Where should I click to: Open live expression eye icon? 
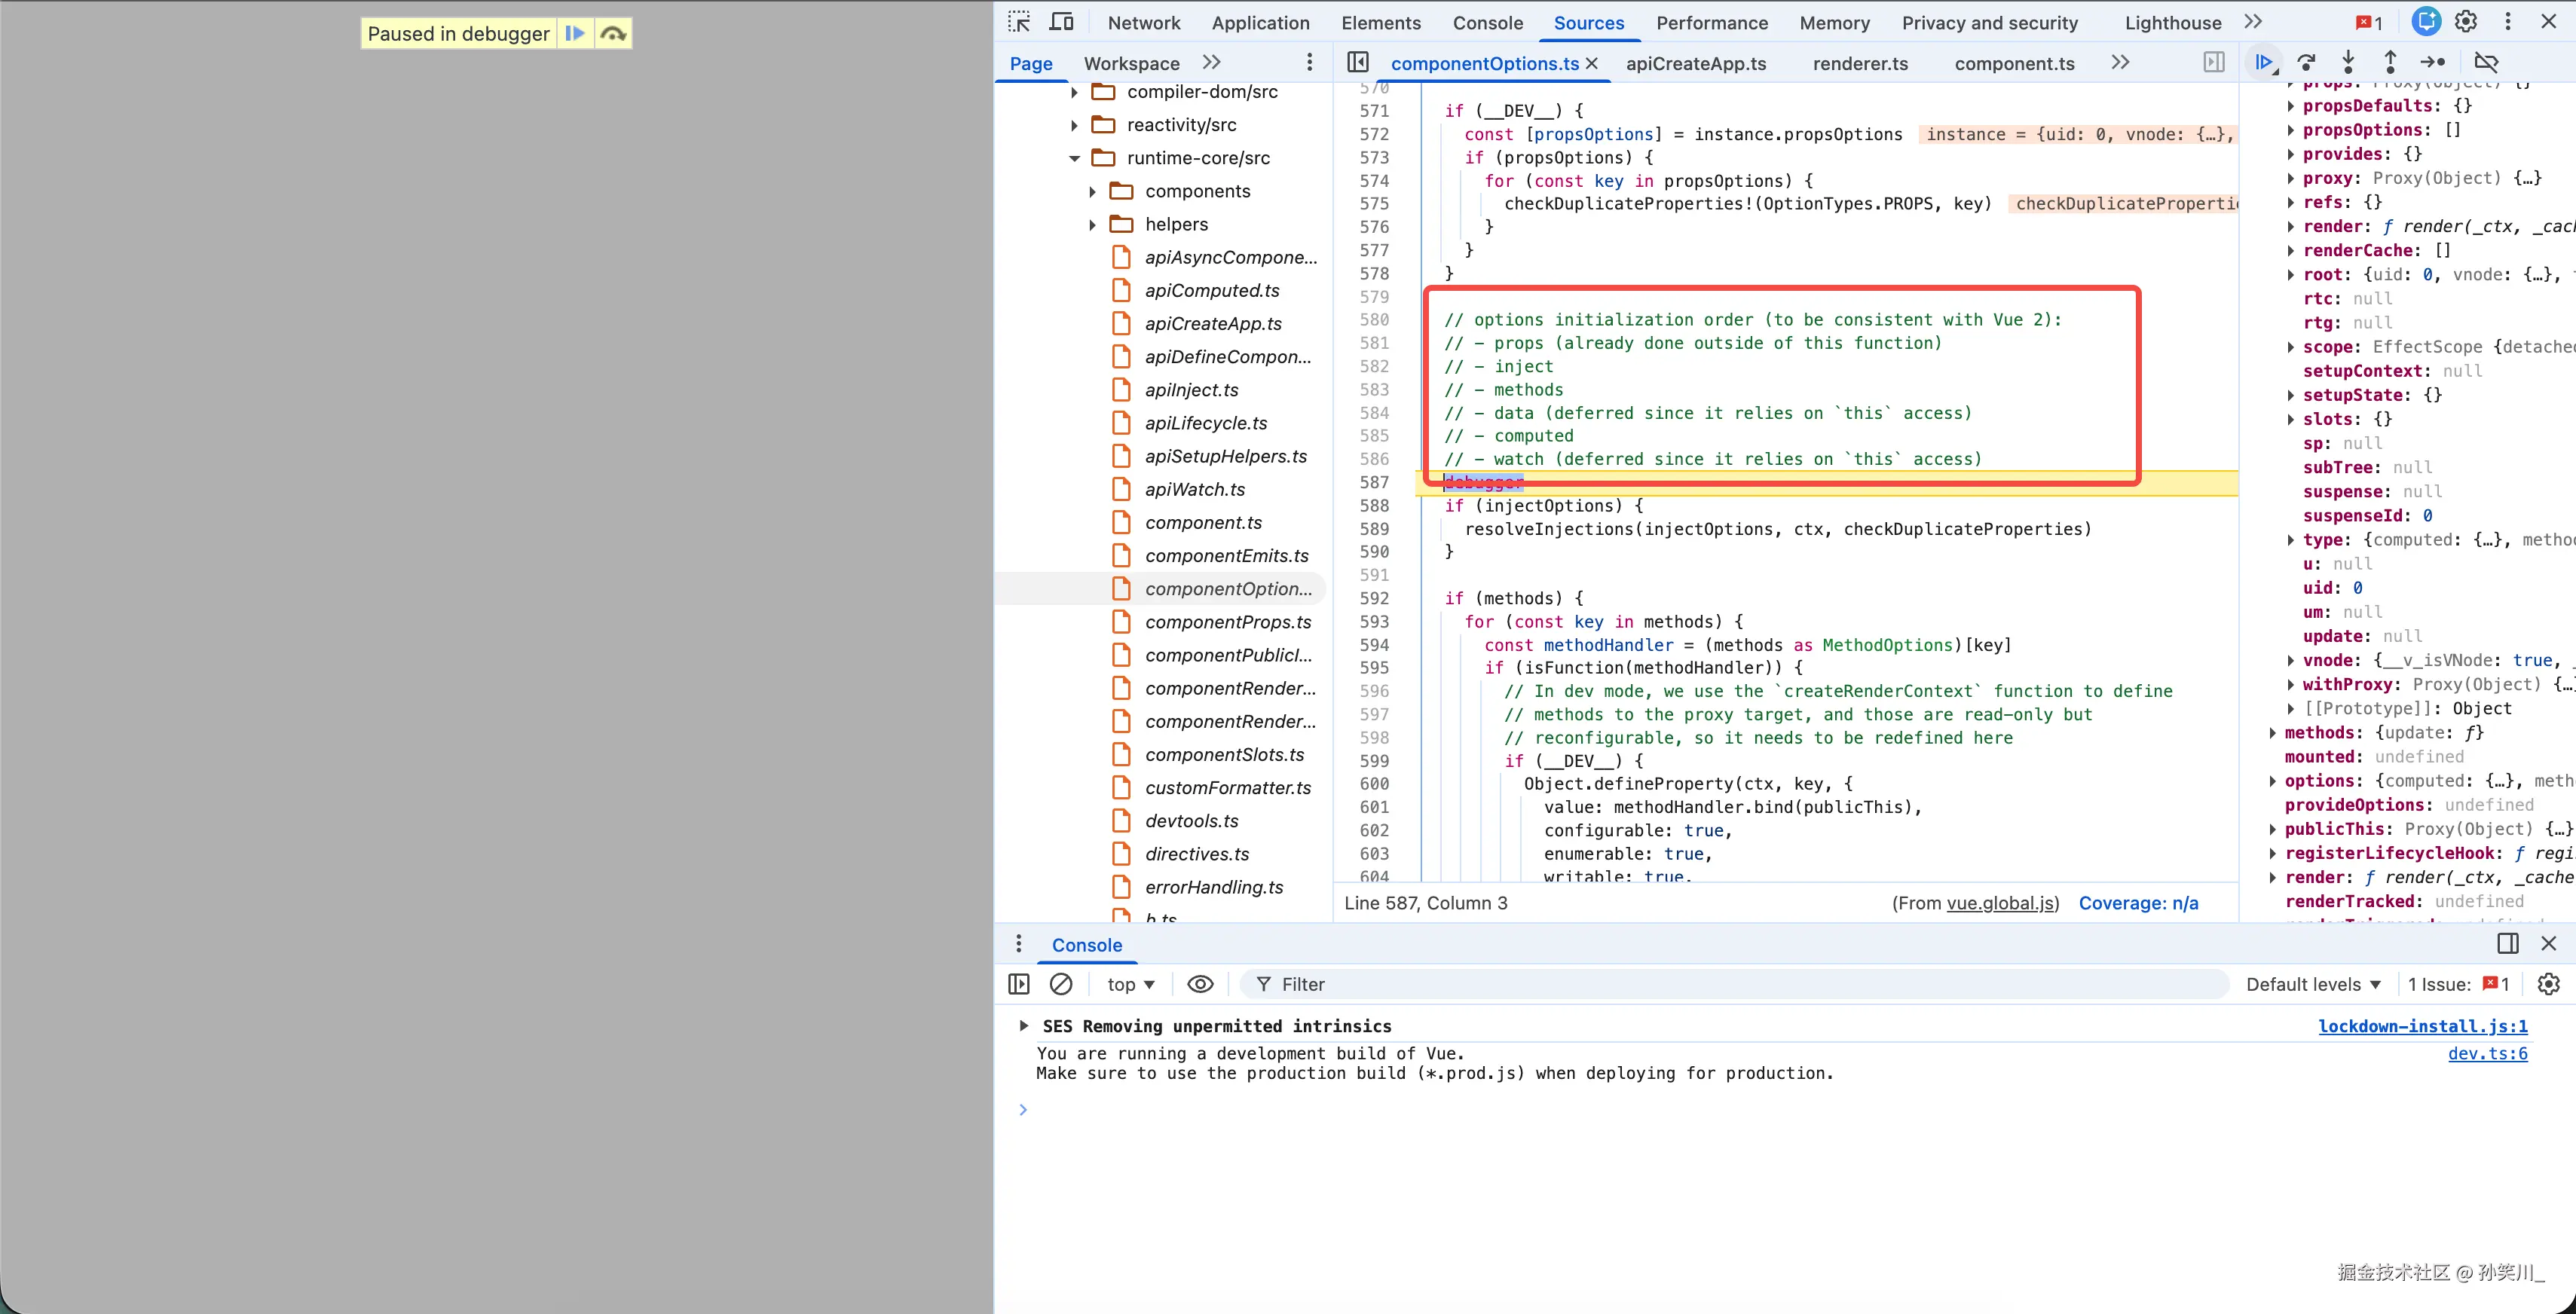click(1200, 984)
